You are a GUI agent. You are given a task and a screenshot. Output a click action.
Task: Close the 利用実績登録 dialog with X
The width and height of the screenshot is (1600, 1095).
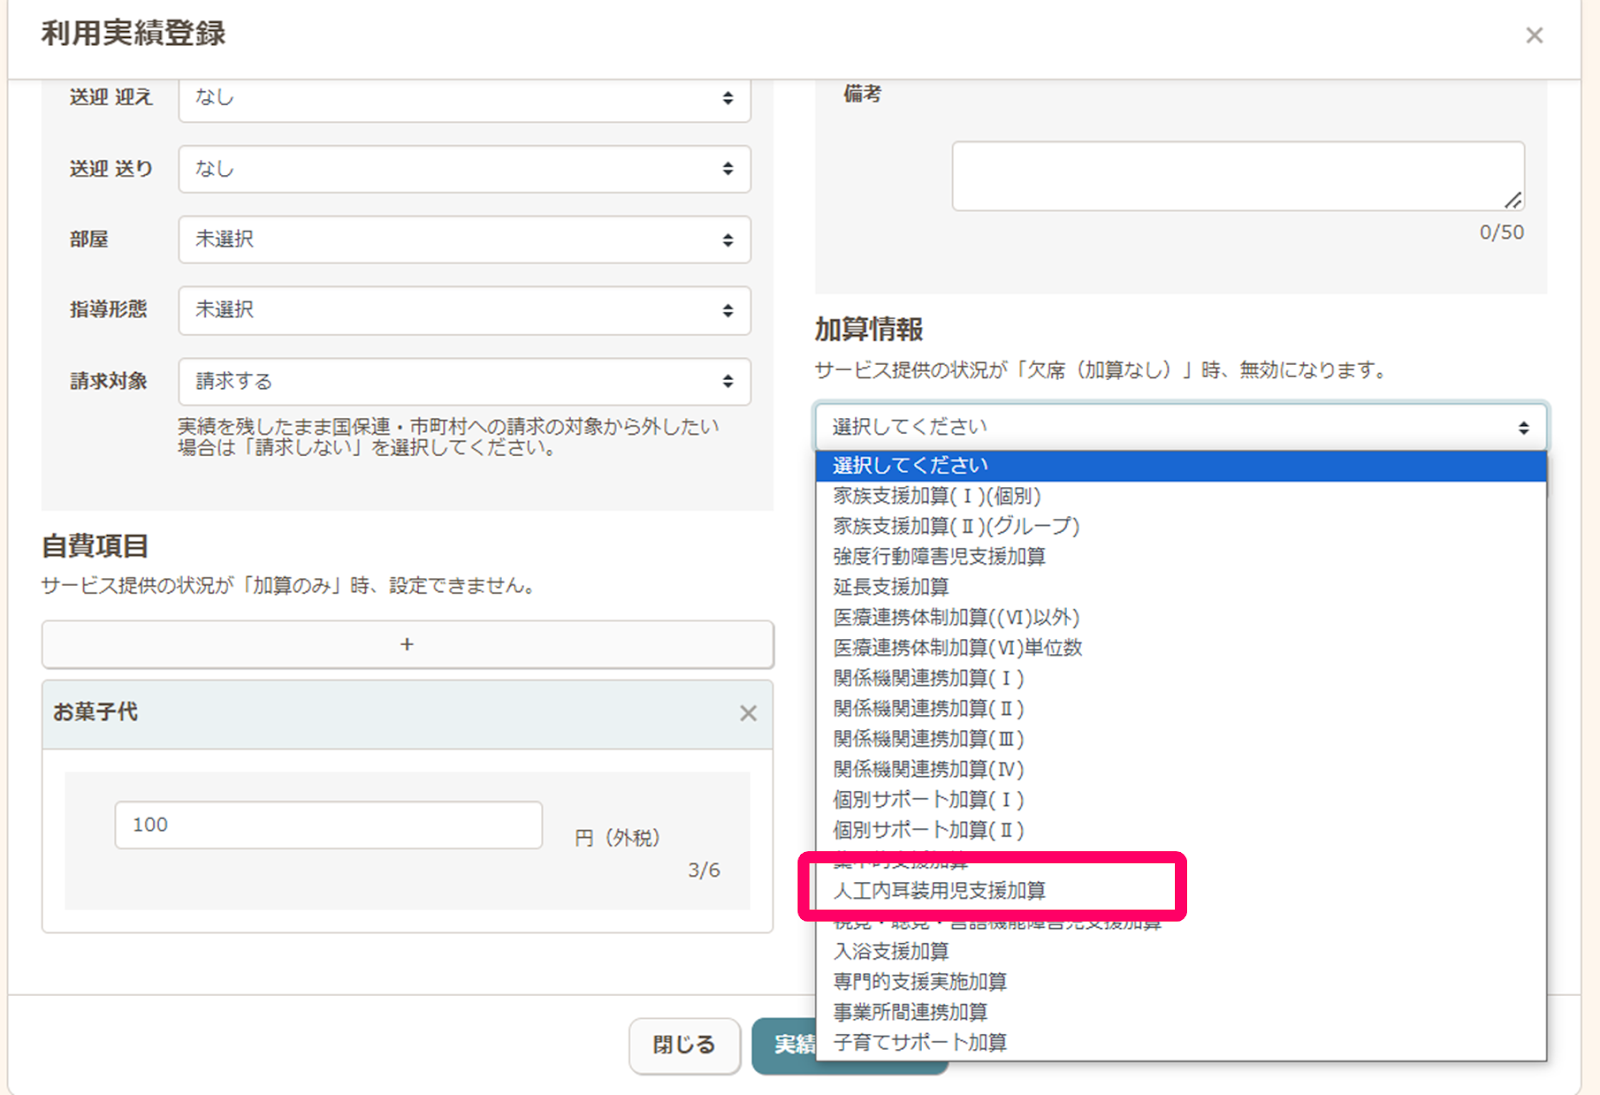[x=1534, y=36]
